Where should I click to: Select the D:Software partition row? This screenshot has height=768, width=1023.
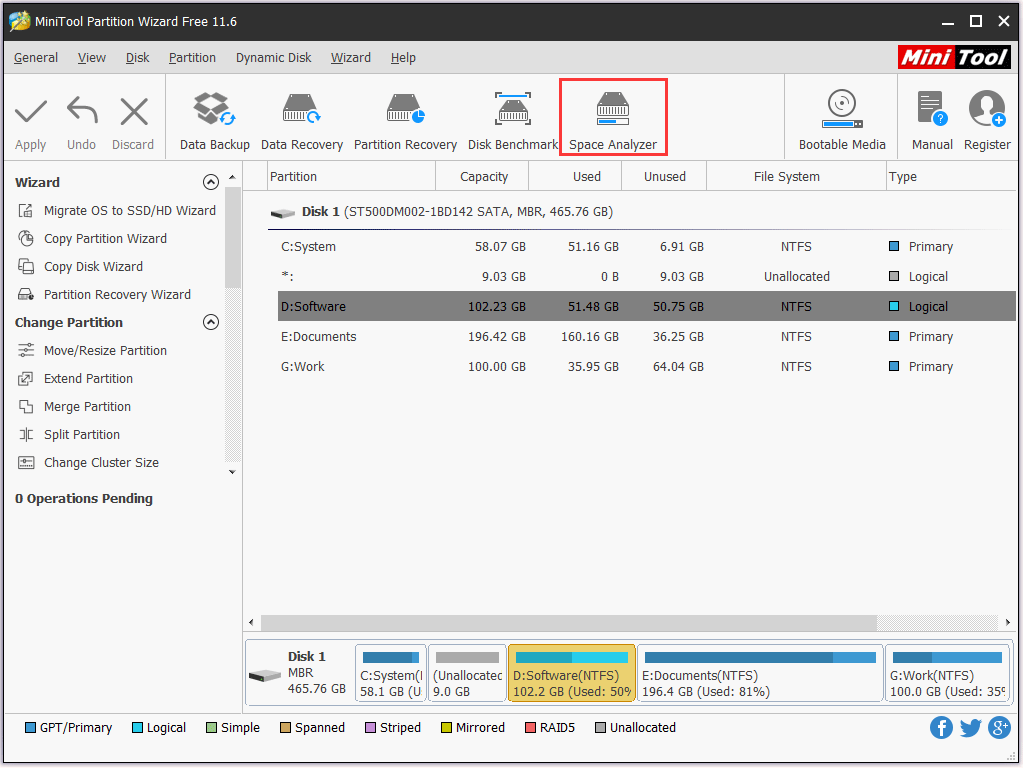[646, 307]
